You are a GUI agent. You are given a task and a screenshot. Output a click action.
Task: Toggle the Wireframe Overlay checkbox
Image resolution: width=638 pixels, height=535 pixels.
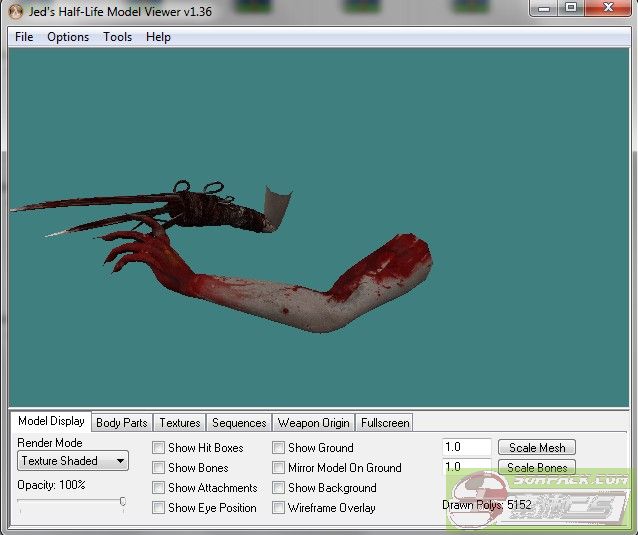tap(279, 508)
